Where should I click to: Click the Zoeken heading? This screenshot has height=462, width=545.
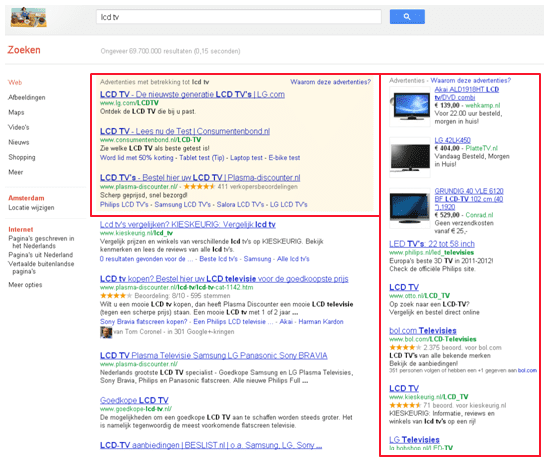click(24, 50)
